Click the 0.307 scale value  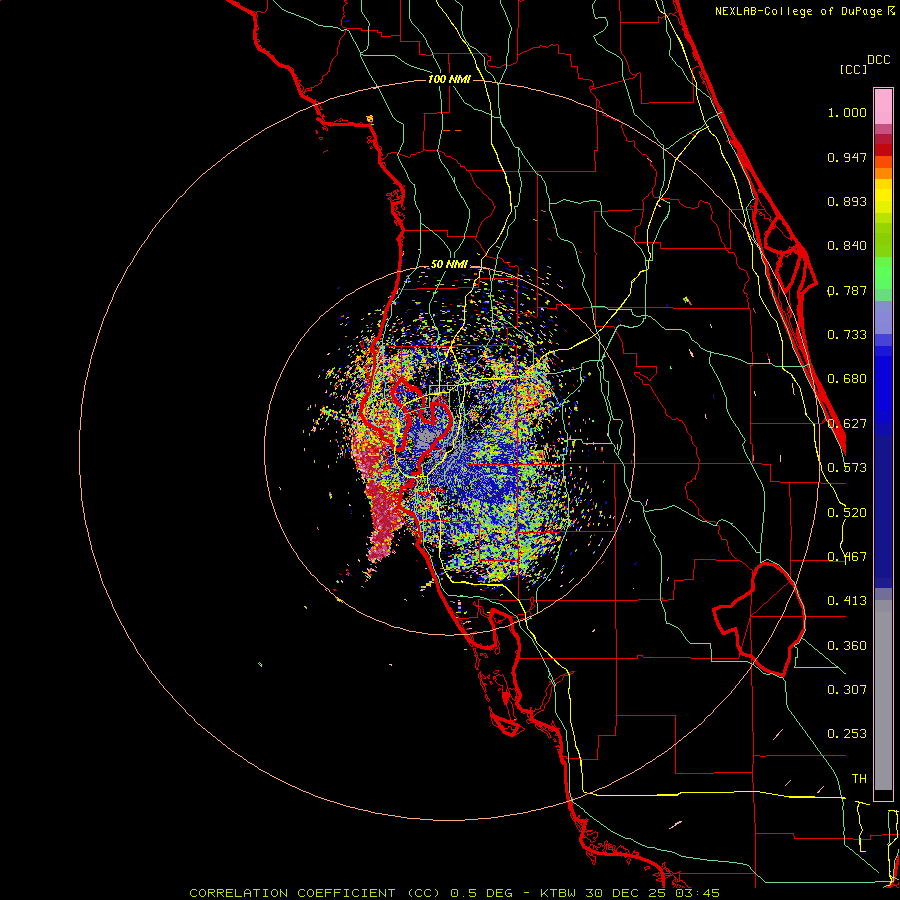coord(847,690)
